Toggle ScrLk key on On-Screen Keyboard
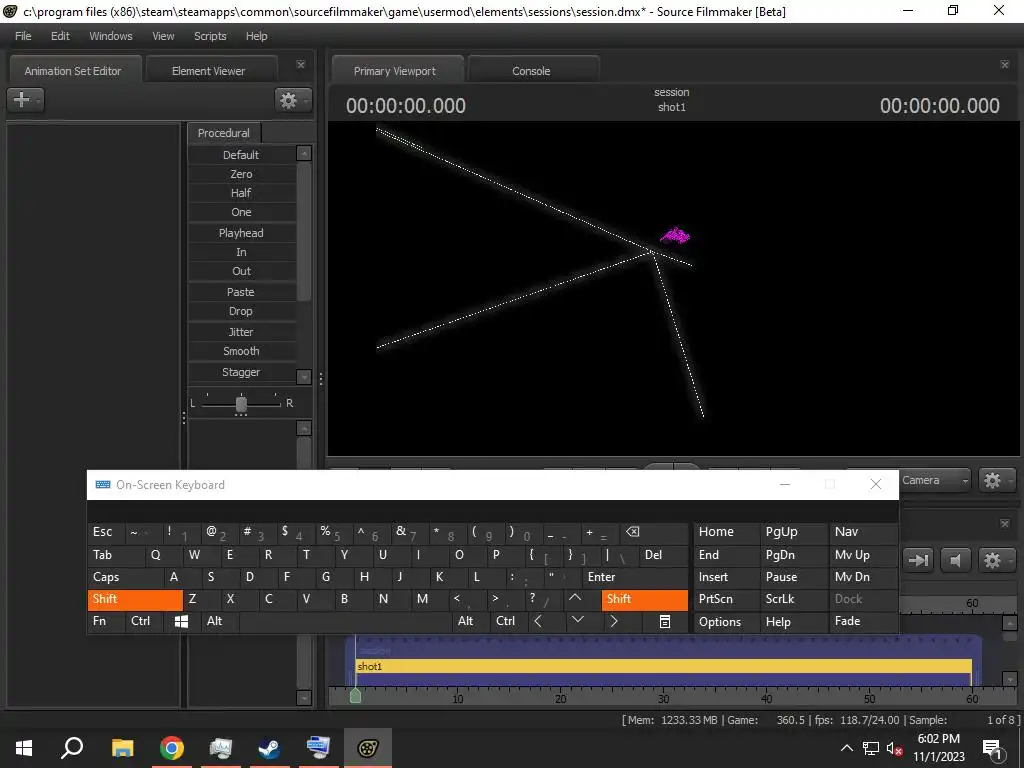The width and height of the screenshot is (1024, 768). (x=793, y=600)
